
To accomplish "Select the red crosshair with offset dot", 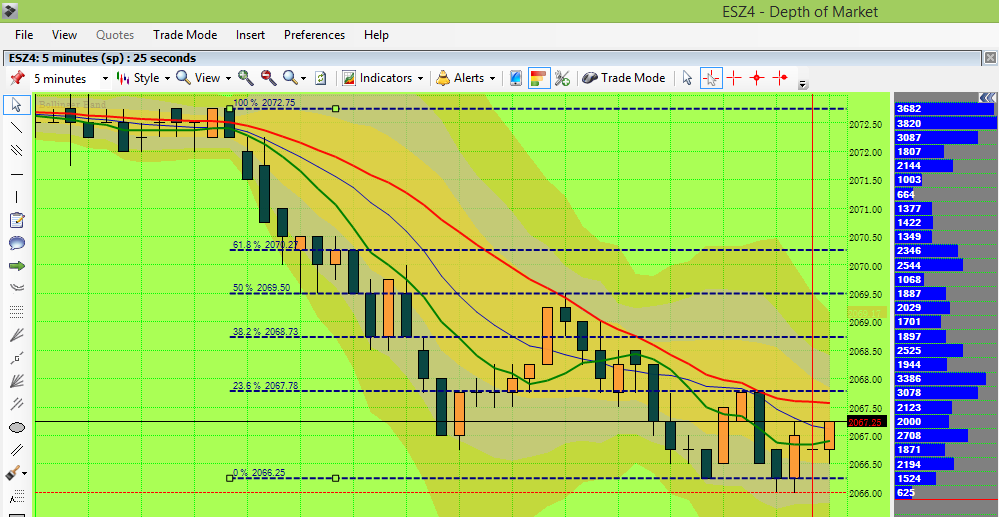I will (x=780, y=78).
